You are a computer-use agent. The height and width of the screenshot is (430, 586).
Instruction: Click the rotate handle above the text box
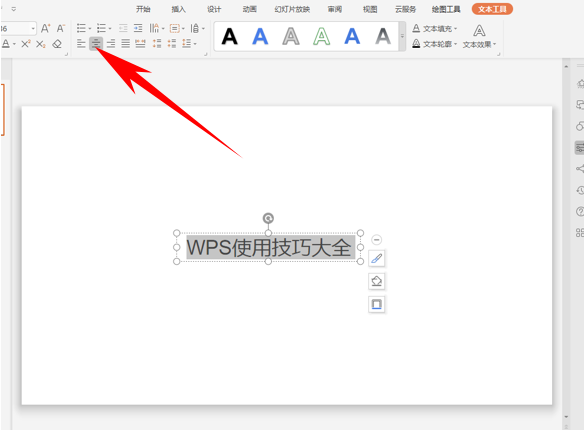coord(268,218)
